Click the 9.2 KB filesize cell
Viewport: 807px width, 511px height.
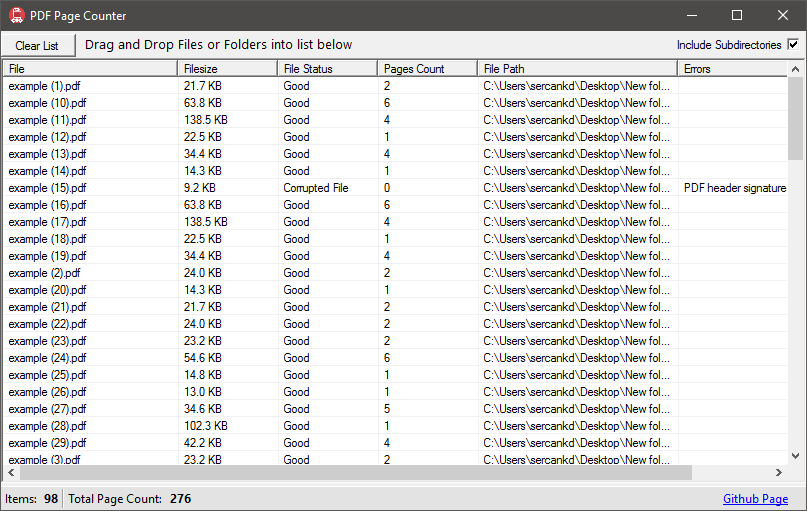(x=200, y=188)
